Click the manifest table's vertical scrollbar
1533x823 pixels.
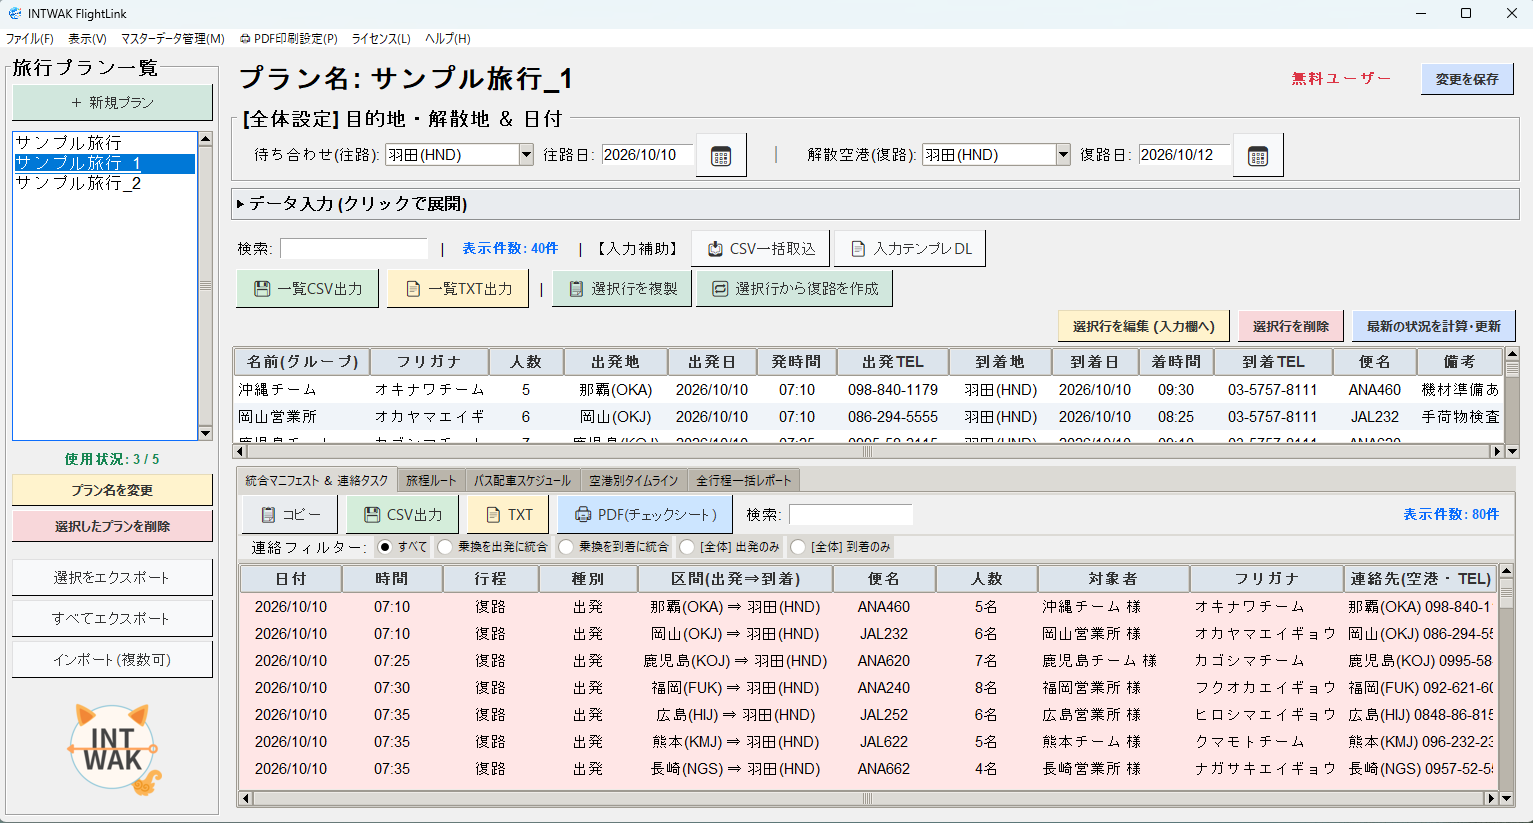click(x=1507, y=677)
